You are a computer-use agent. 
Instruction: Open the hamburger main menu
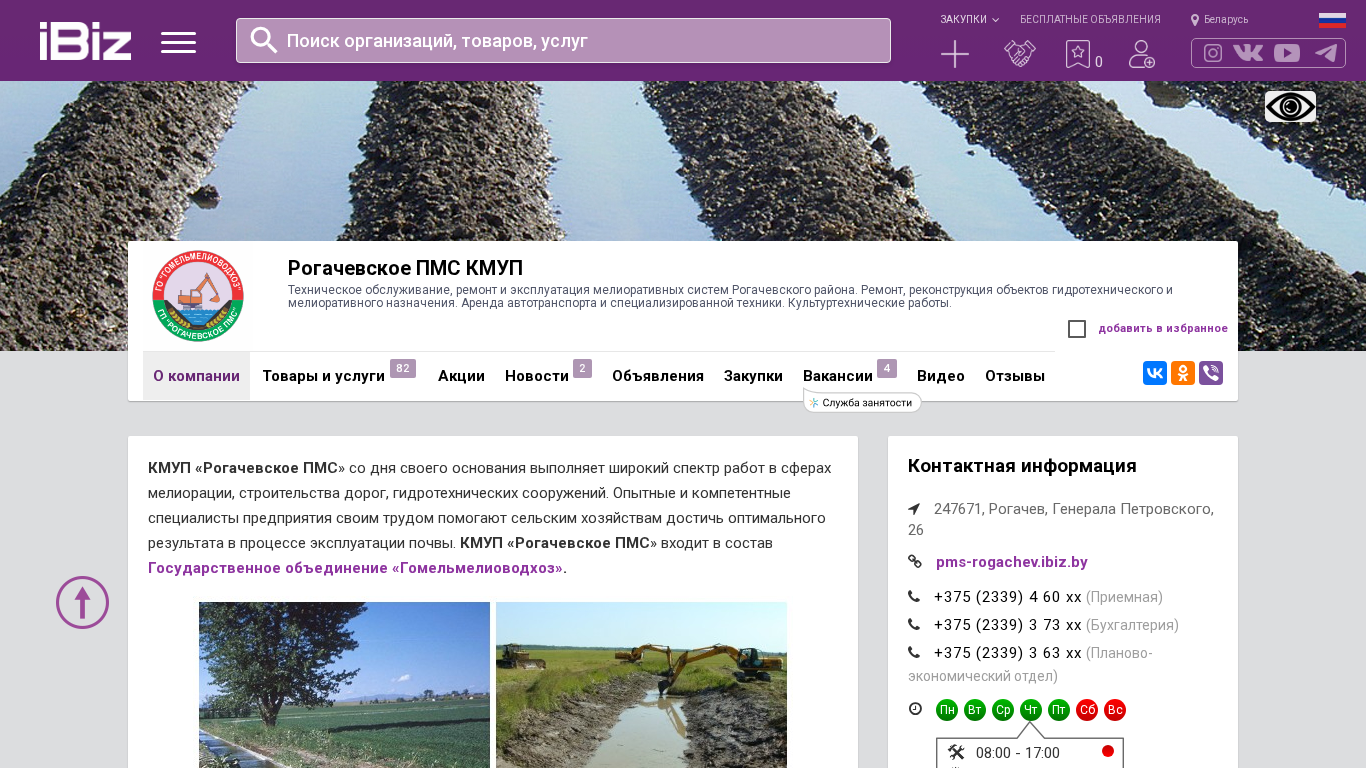point(178,42)
